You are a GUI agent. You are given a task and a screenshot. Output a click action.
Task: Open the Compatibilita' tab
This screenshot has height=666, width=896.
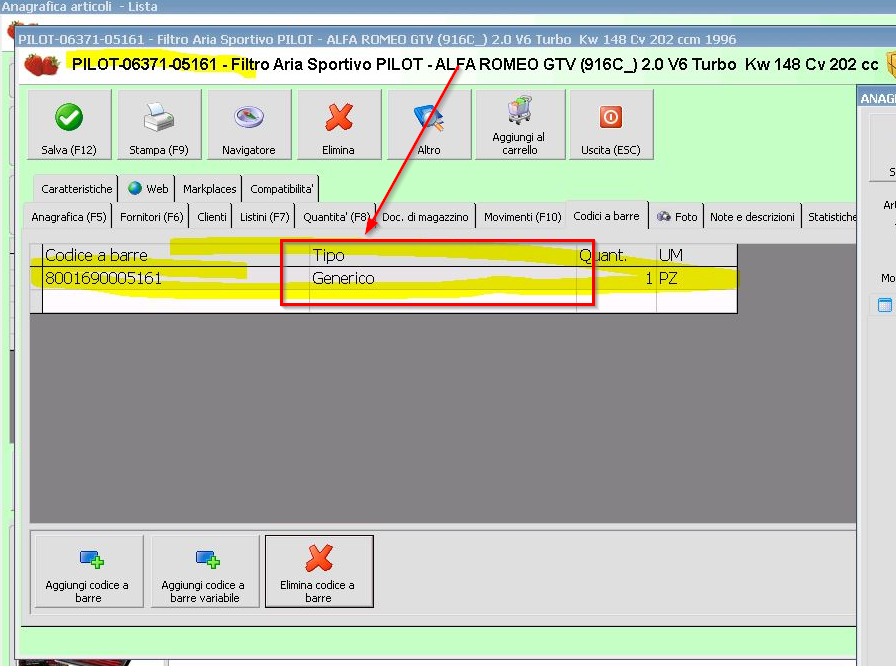pos(281,189)
